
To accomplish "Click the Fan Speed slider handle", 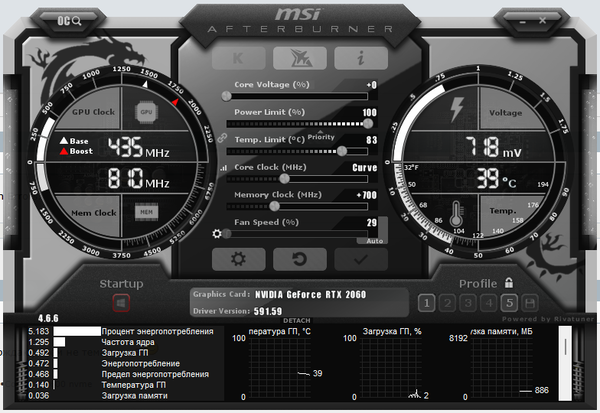I will point(227,233).
